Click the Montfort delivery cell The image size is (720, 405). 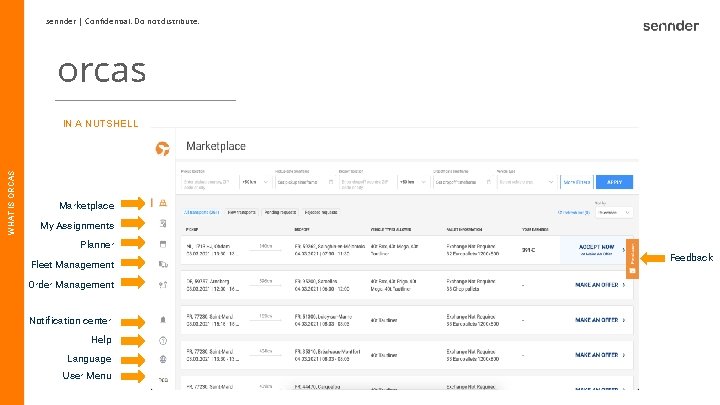[x=327, y=355]
